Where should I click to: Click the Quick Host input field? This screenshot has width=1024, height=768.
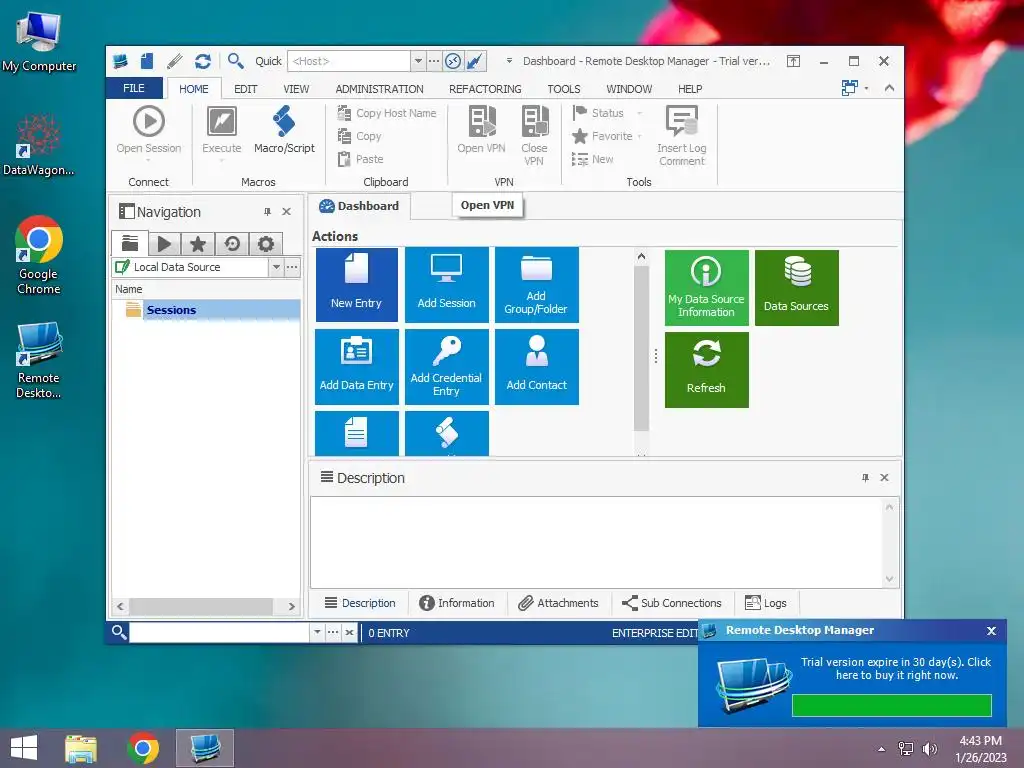tap(349, 61)
